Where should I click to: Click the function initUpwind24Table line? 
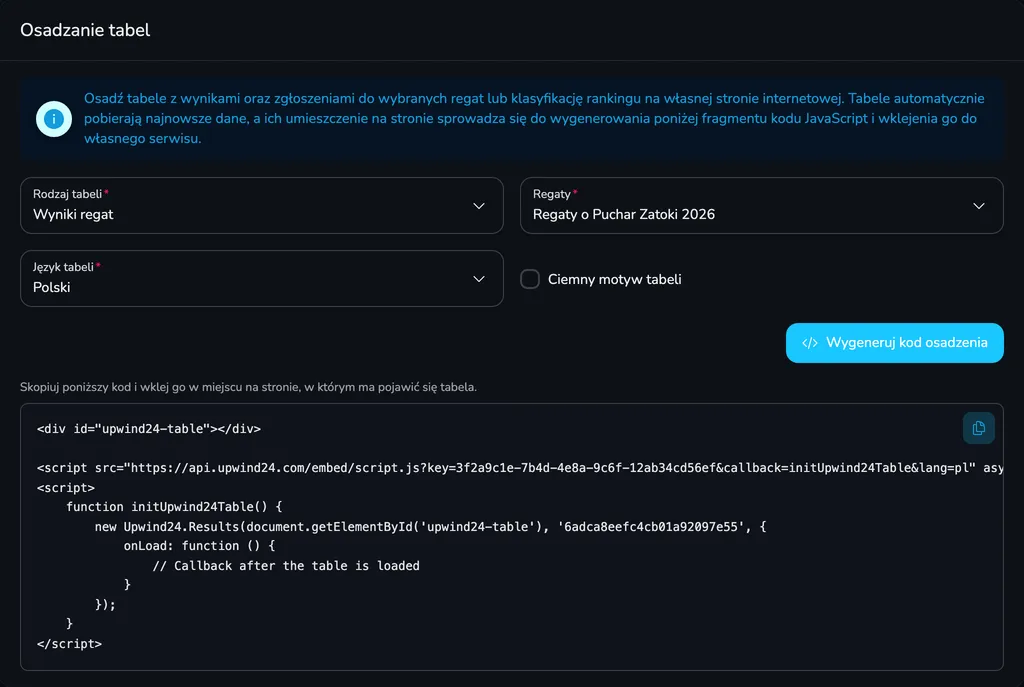point(174,507)
